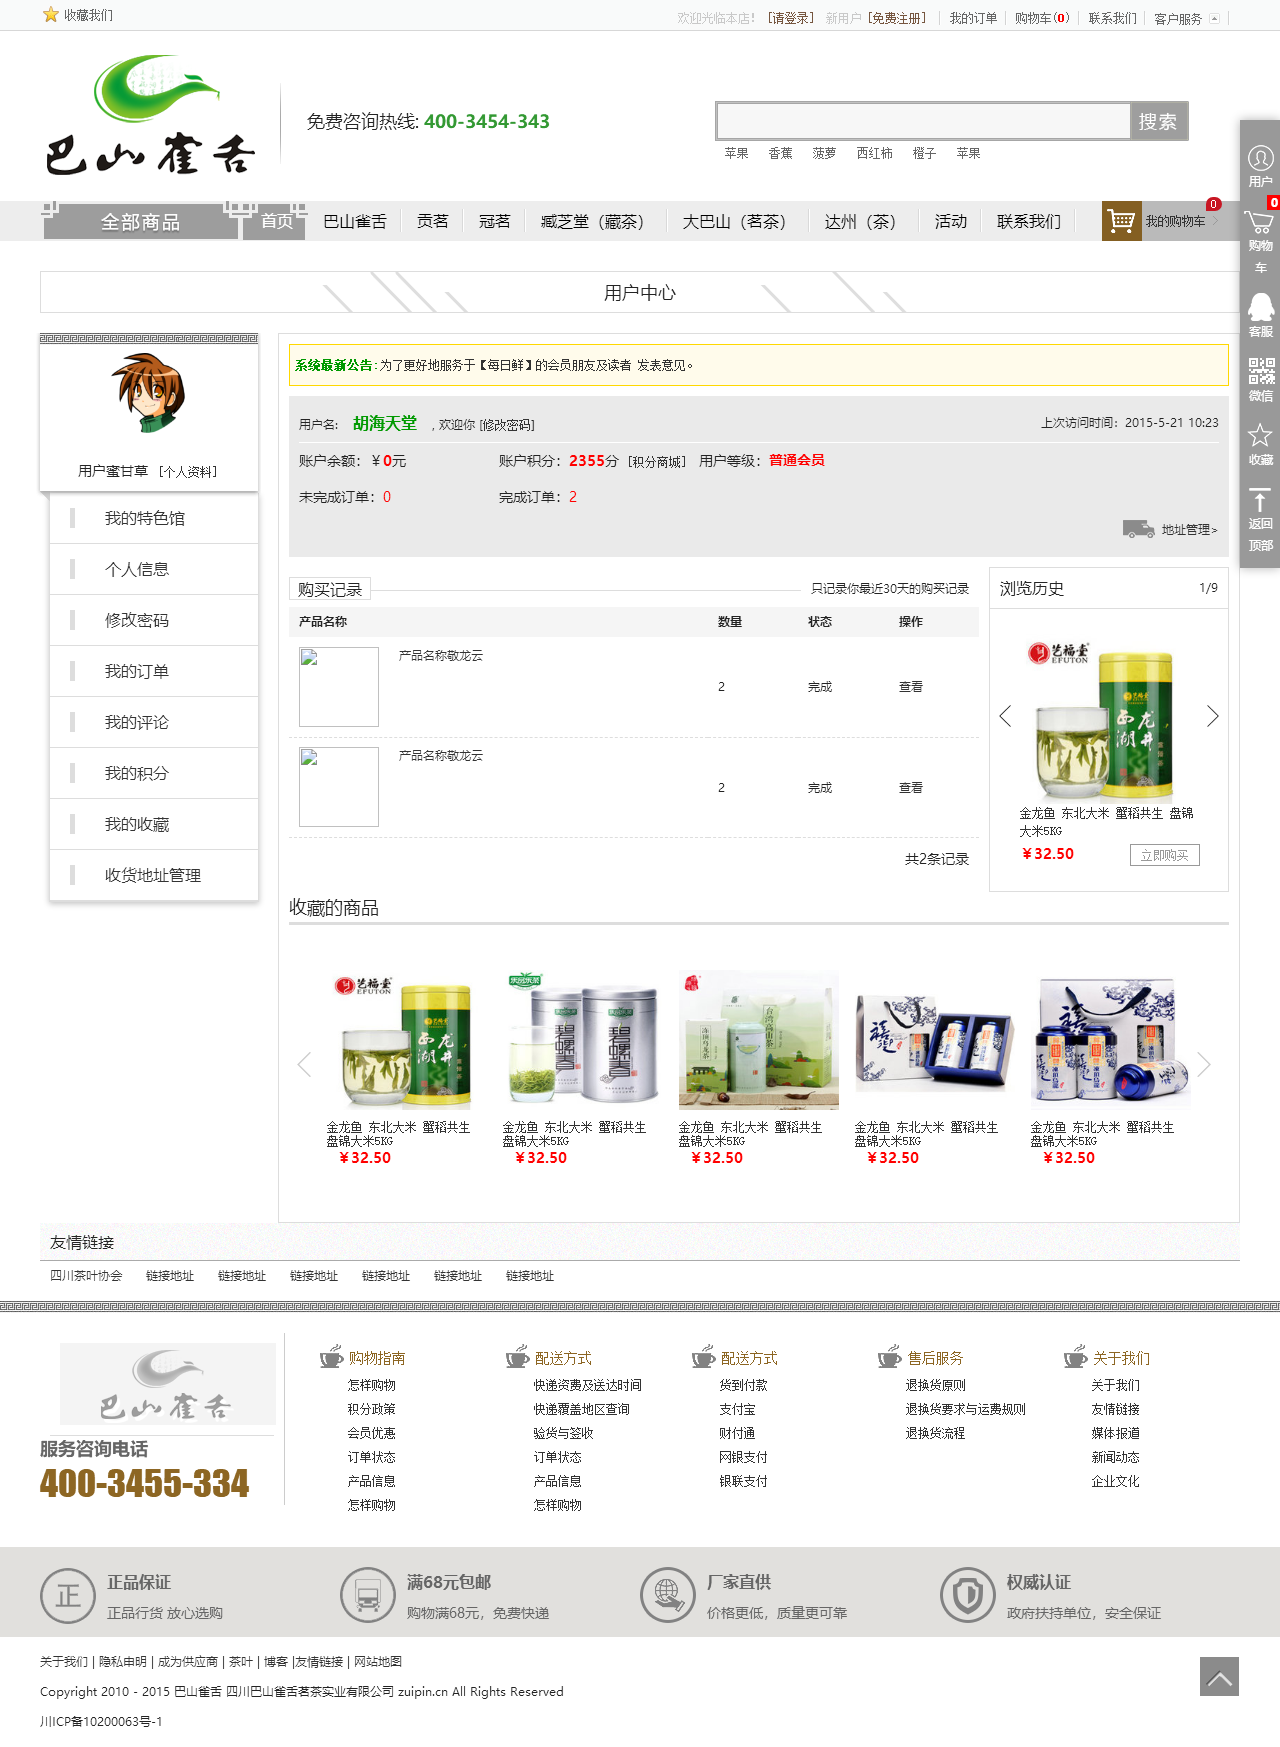1280x1747 pixels.
Task: Show previous item in browsing history carousel
Action: point(1005,716)
